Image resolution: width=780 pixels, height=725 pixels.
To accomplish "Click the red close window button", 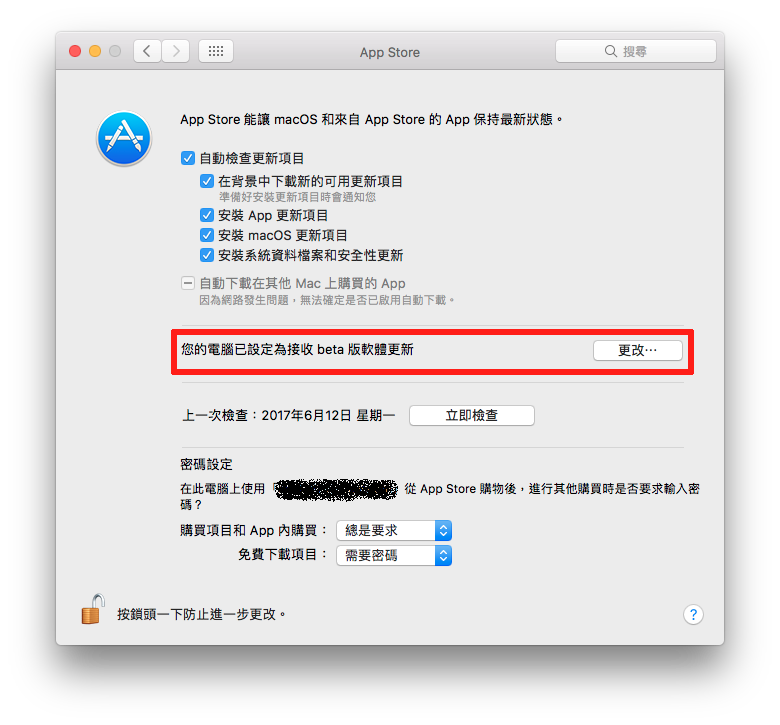I will 75,51.
